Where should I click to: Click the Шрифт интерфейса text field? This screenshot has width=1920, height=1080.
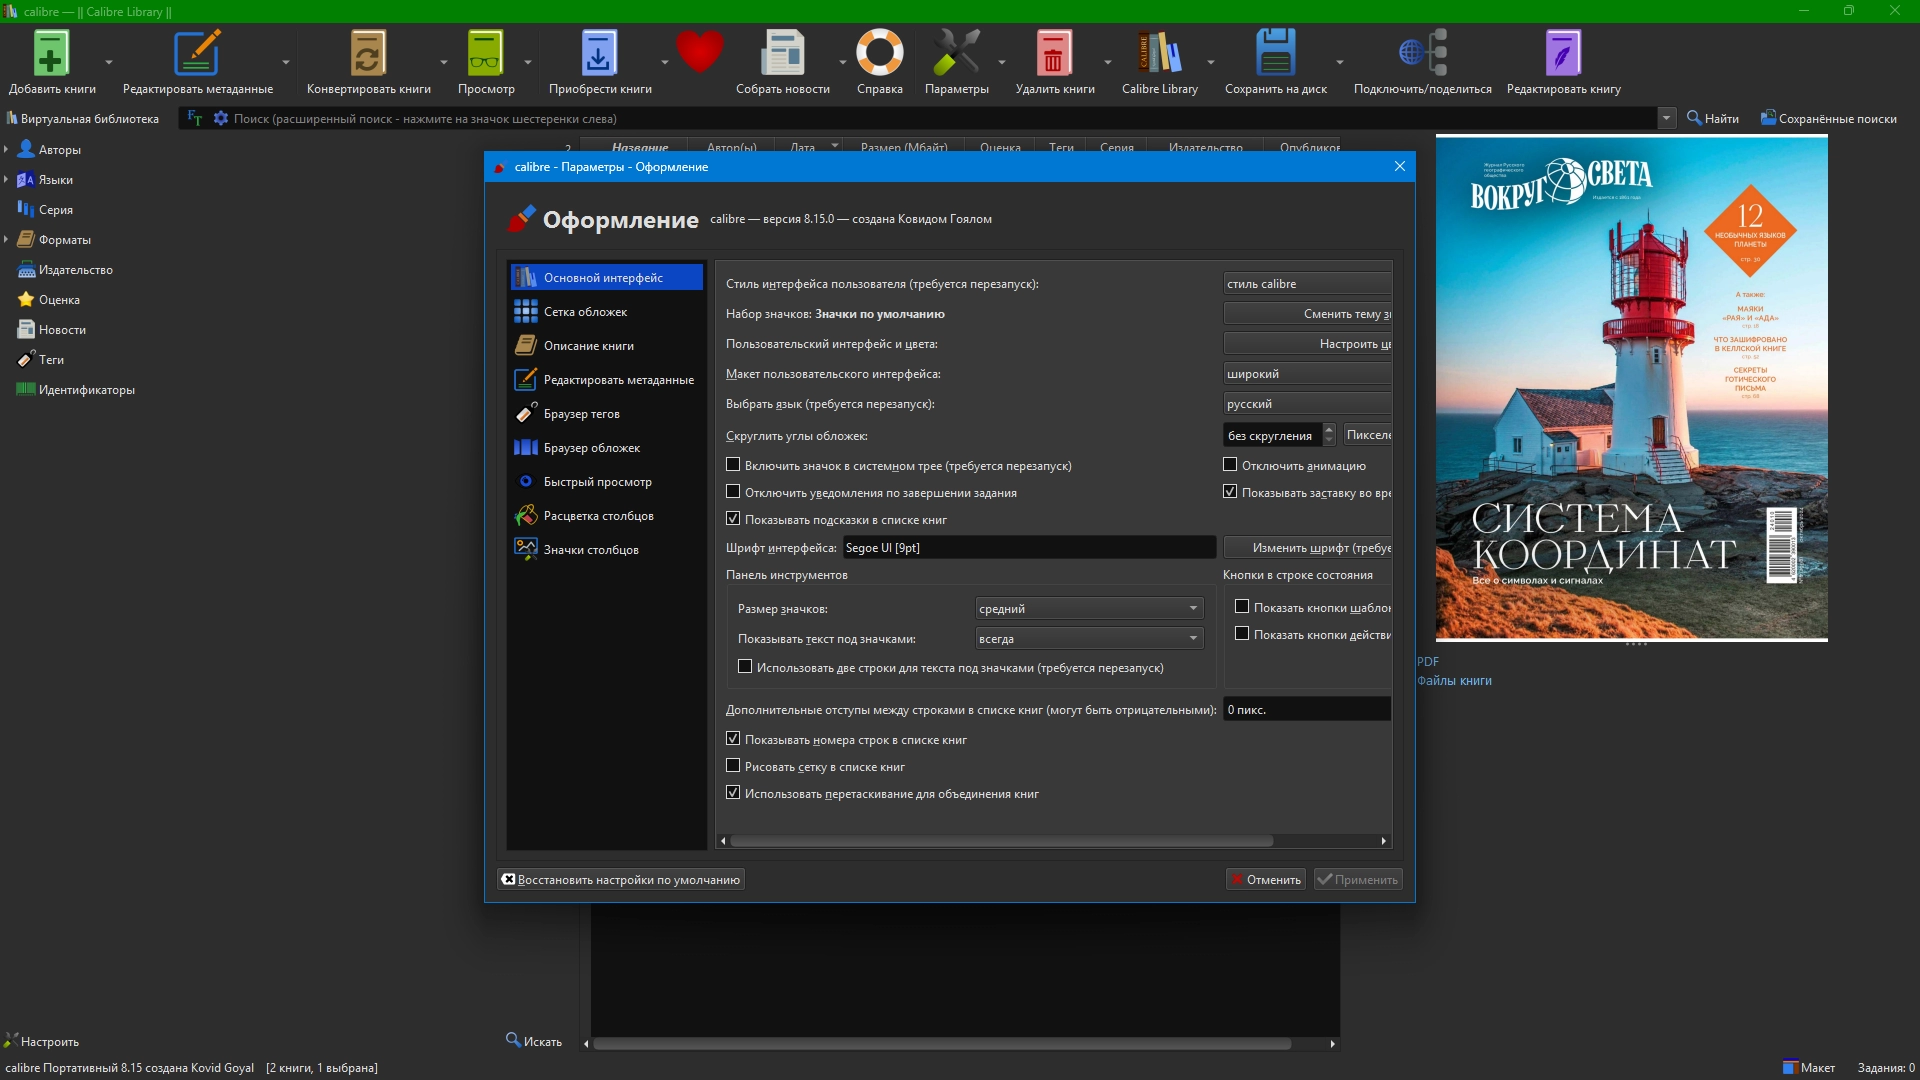tap(1028, 547)
